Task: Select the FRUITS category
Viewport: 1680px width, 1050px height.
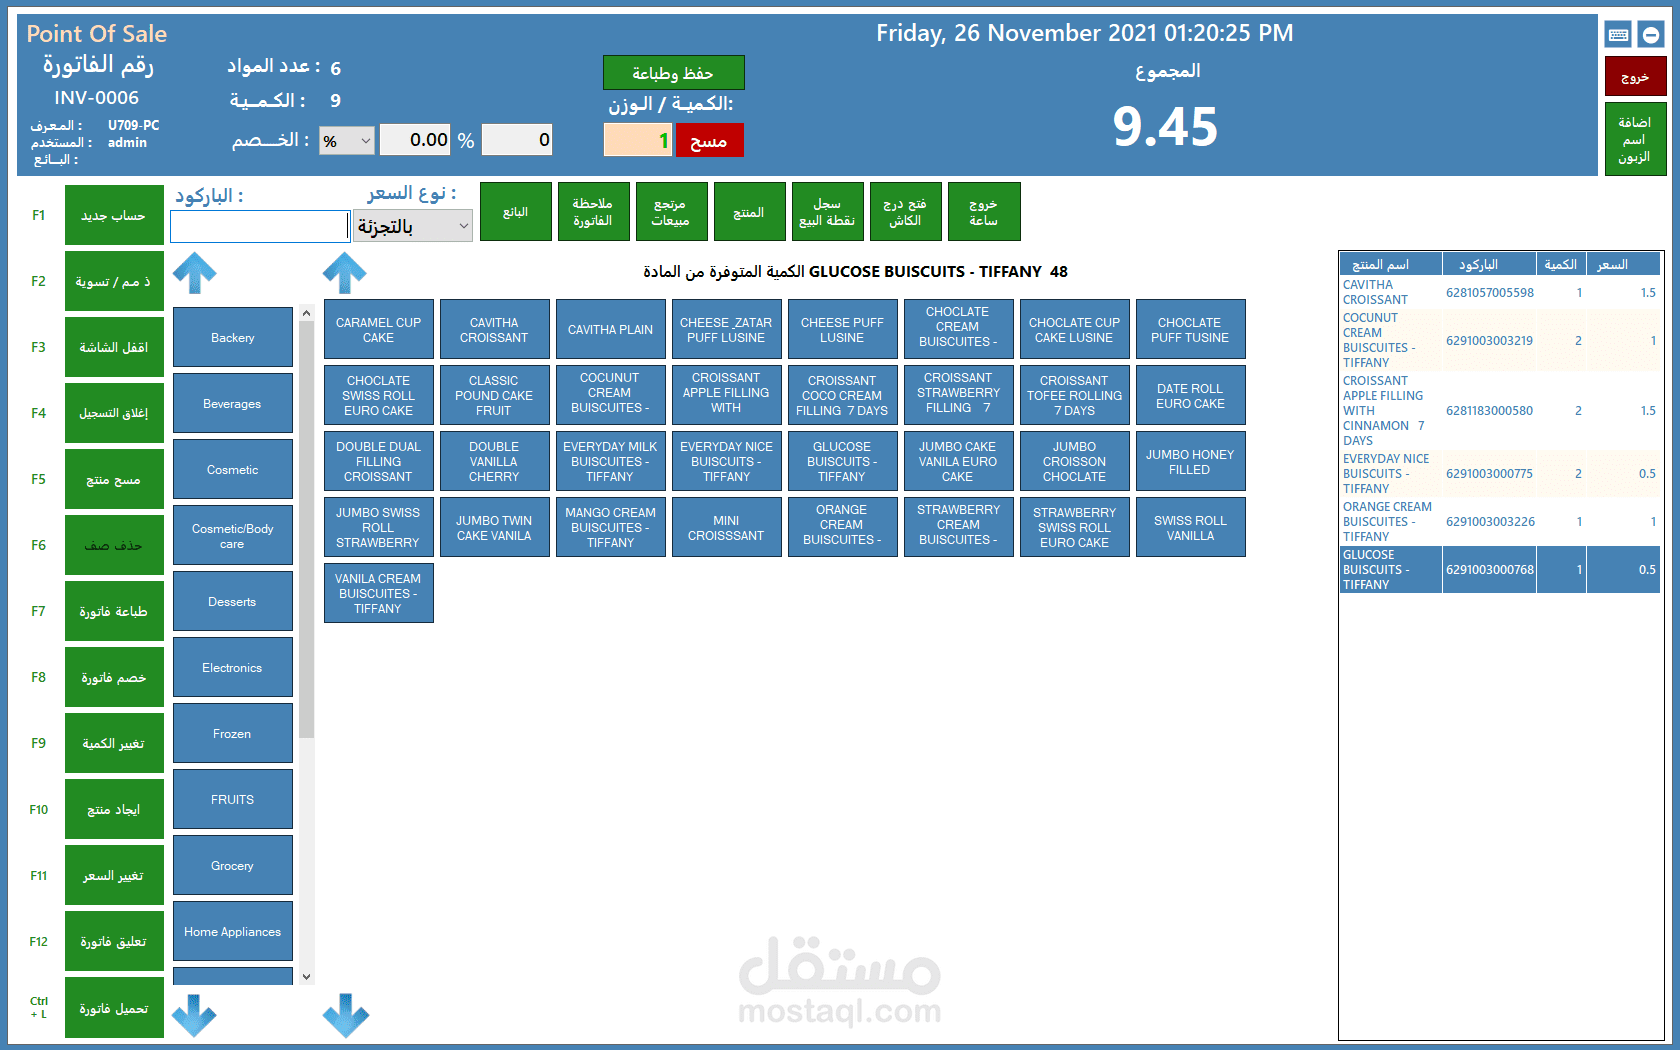Action: (233, 800)
